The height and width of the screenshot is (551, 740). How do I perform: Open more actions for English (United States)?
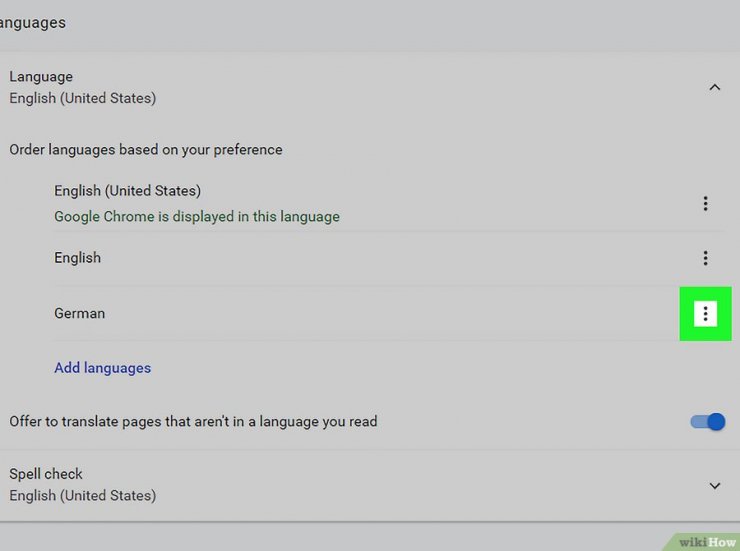705,204
